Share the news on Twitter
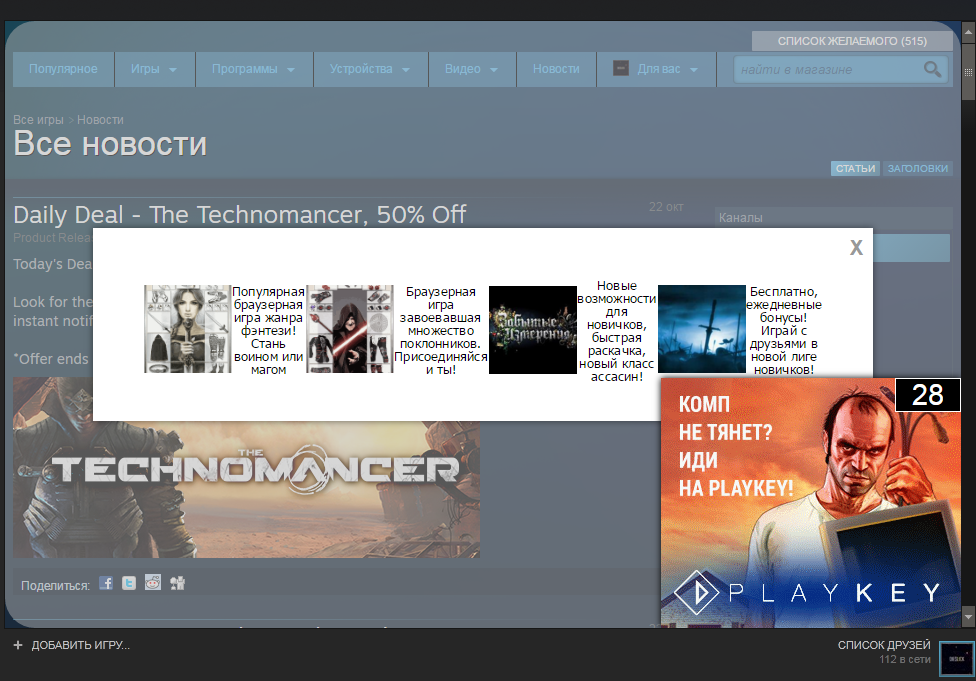The width and height of the screenshot is (976, 681). (129, 583)
